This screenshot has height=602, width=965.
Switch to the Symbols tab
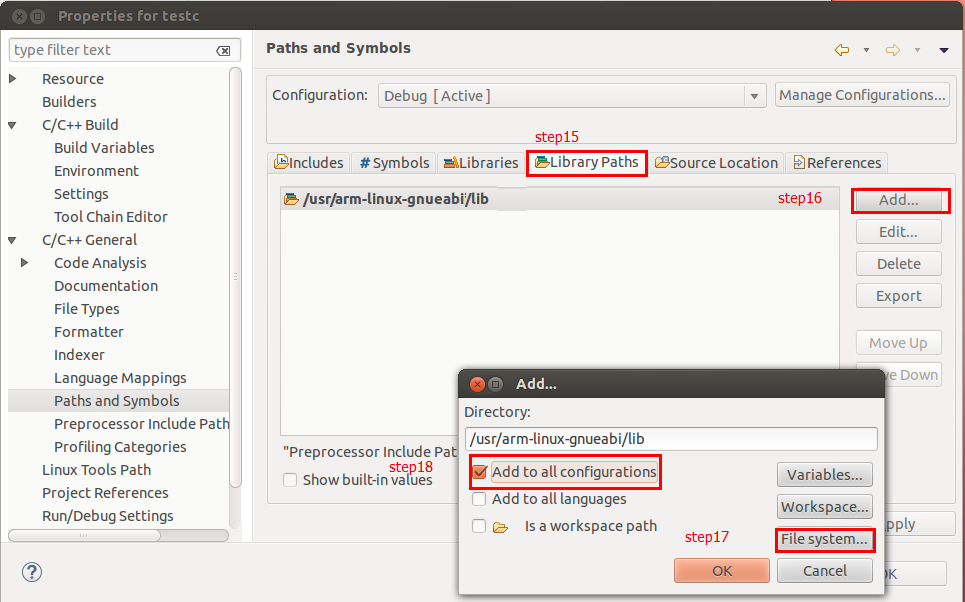coord(394,163)
